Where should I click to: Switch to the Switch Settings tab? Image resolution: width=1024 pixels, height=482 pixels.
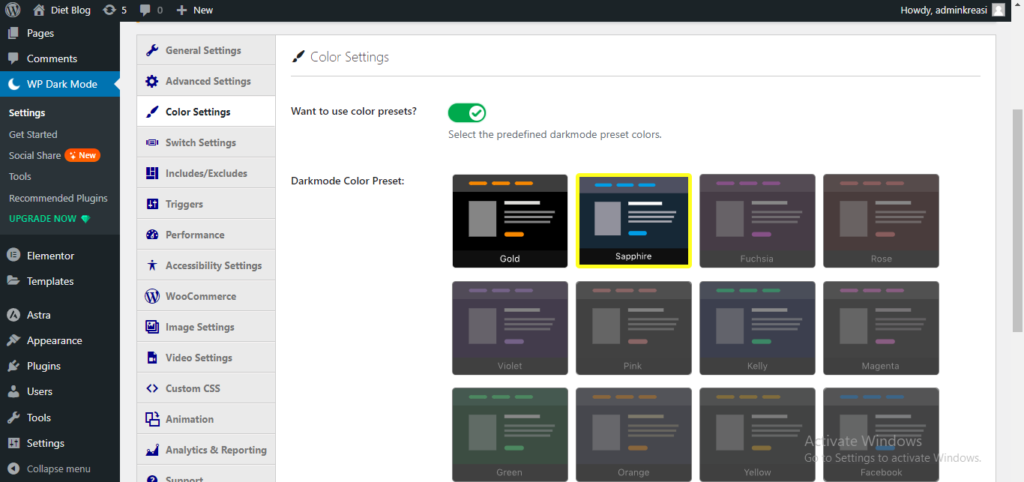[200, 143]
